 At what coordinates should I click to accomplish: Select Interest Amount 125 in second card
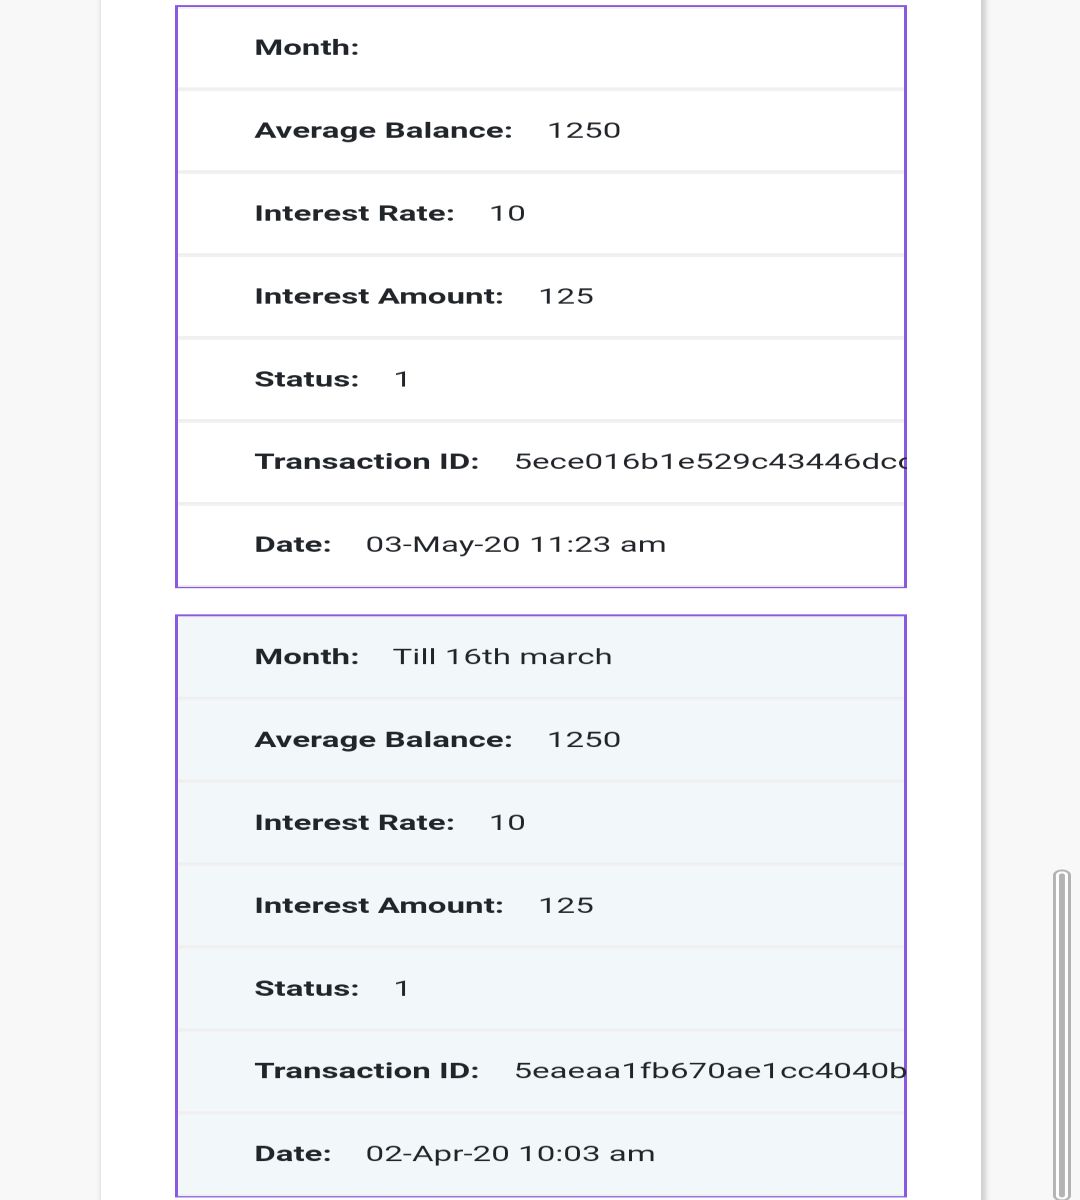(x=541, y=906)
